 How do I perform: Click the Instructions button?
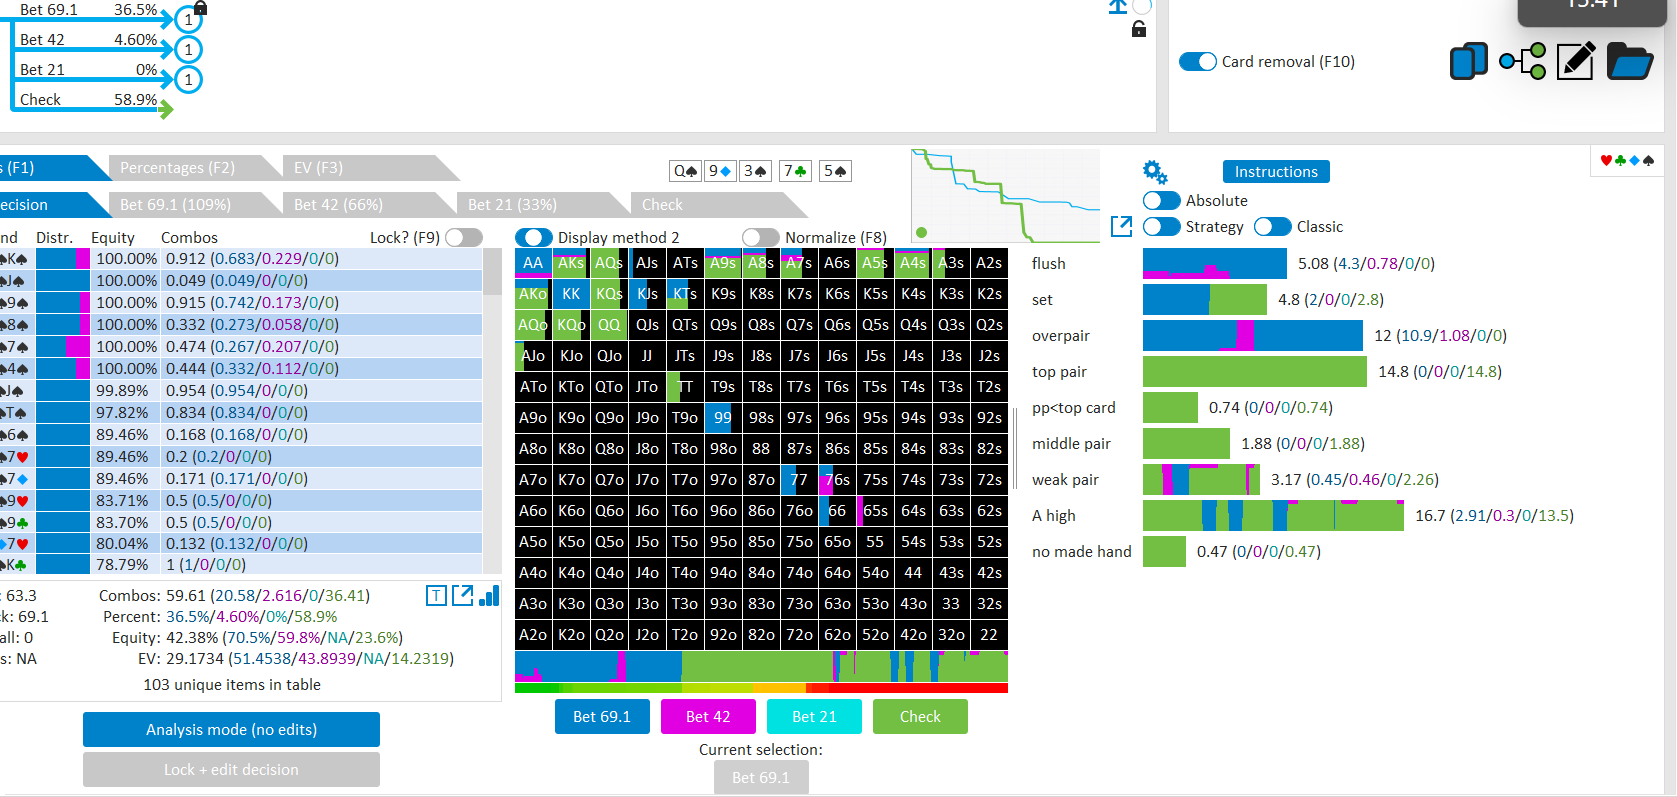pyautogui.click(x=1276, y=172)
